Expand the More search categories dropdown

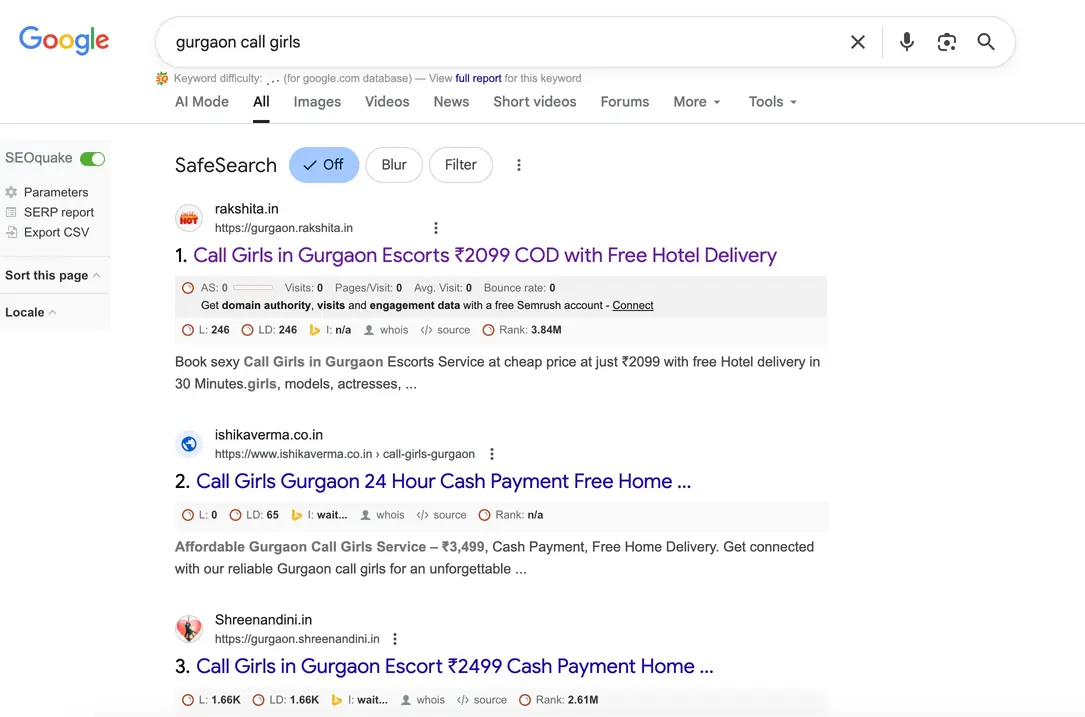click(697, 102)
